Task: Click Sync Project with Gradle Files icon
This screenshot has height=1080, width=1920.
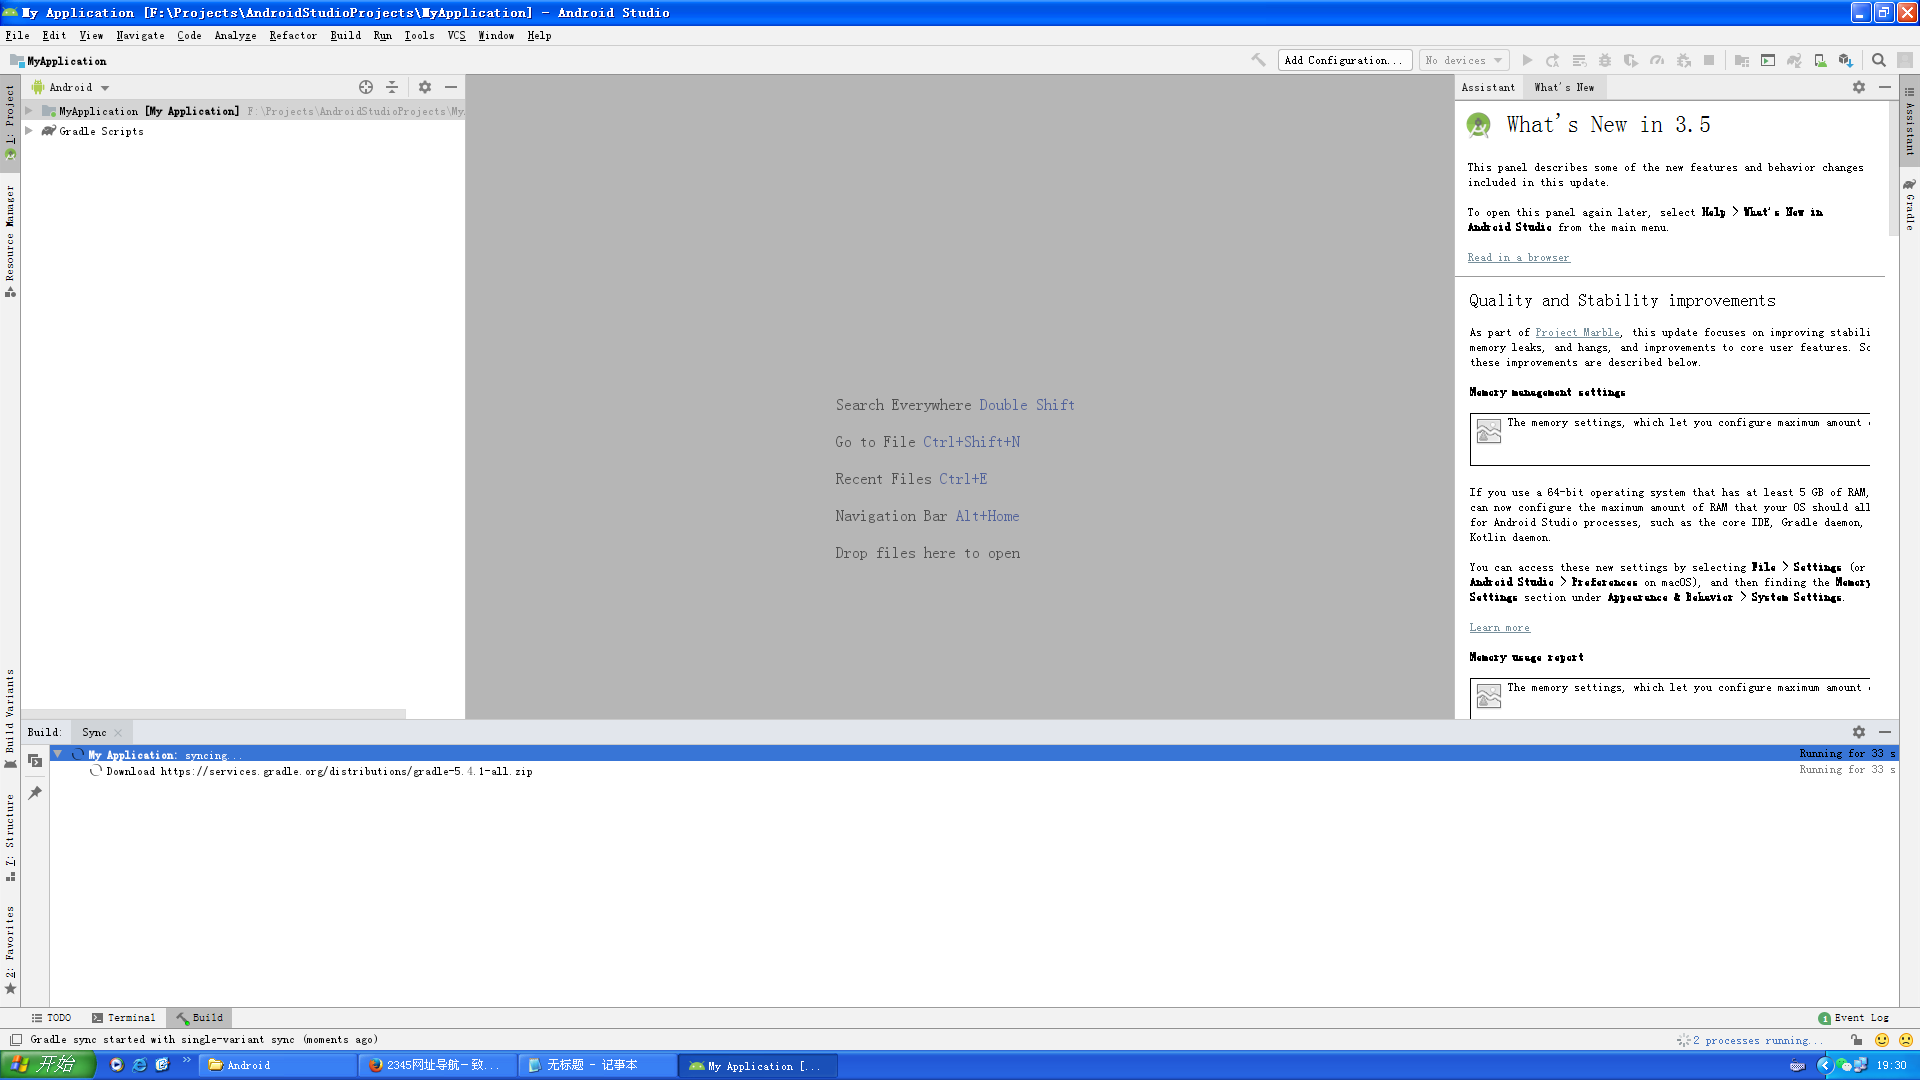Action: 1794,60
